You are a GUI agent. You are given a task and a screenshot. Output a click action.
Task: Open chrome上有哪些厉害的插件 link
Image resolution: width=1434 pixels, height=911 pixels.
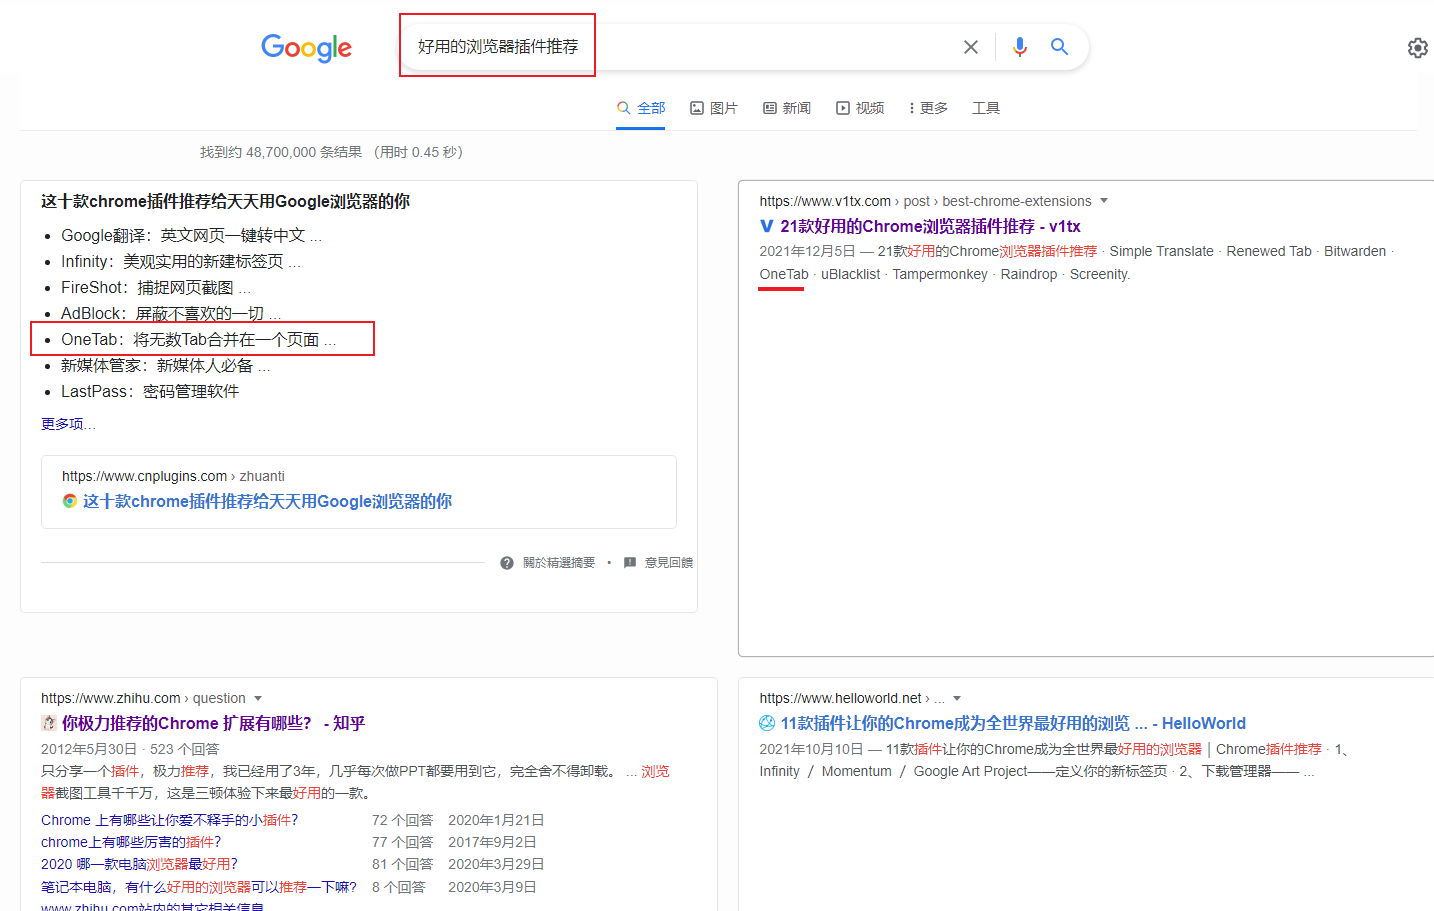[131, 842]
